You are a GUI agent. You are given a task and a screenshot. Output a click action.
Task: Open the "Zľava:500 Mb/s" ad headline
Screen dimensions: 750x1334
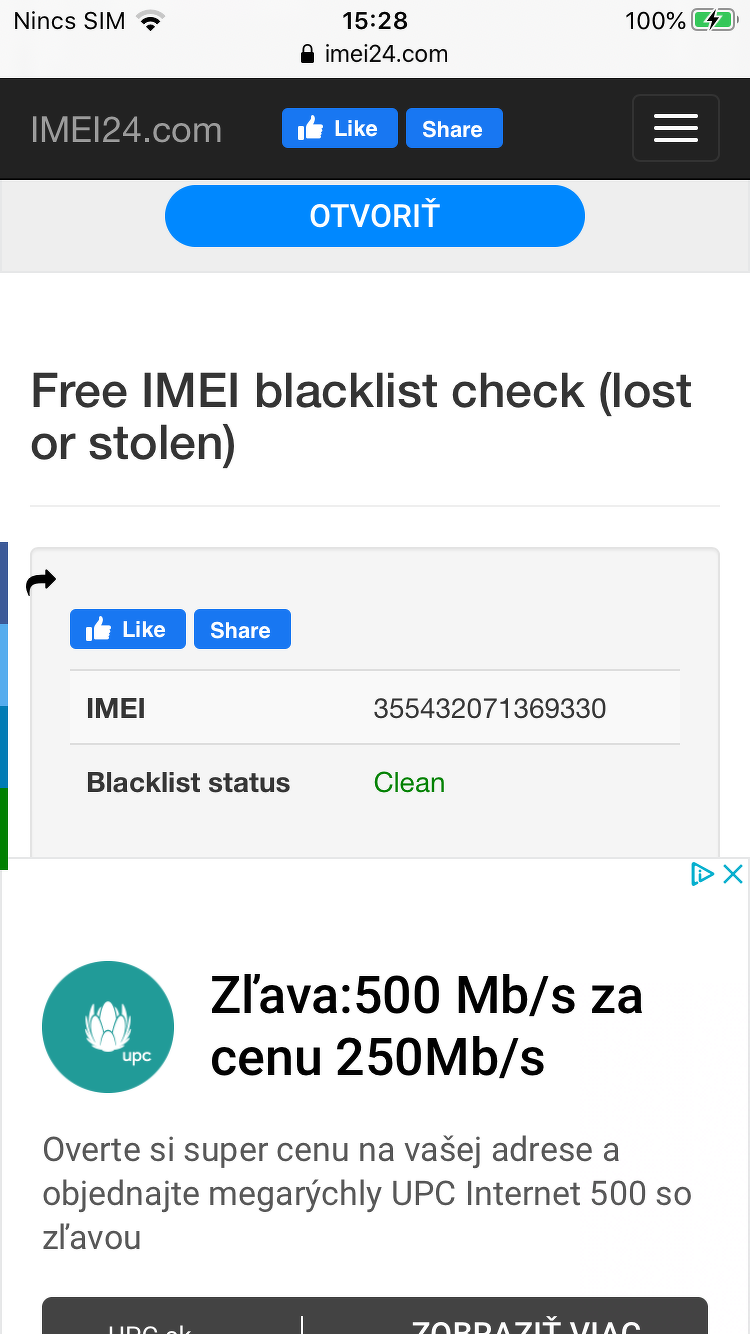point(426,1026)
